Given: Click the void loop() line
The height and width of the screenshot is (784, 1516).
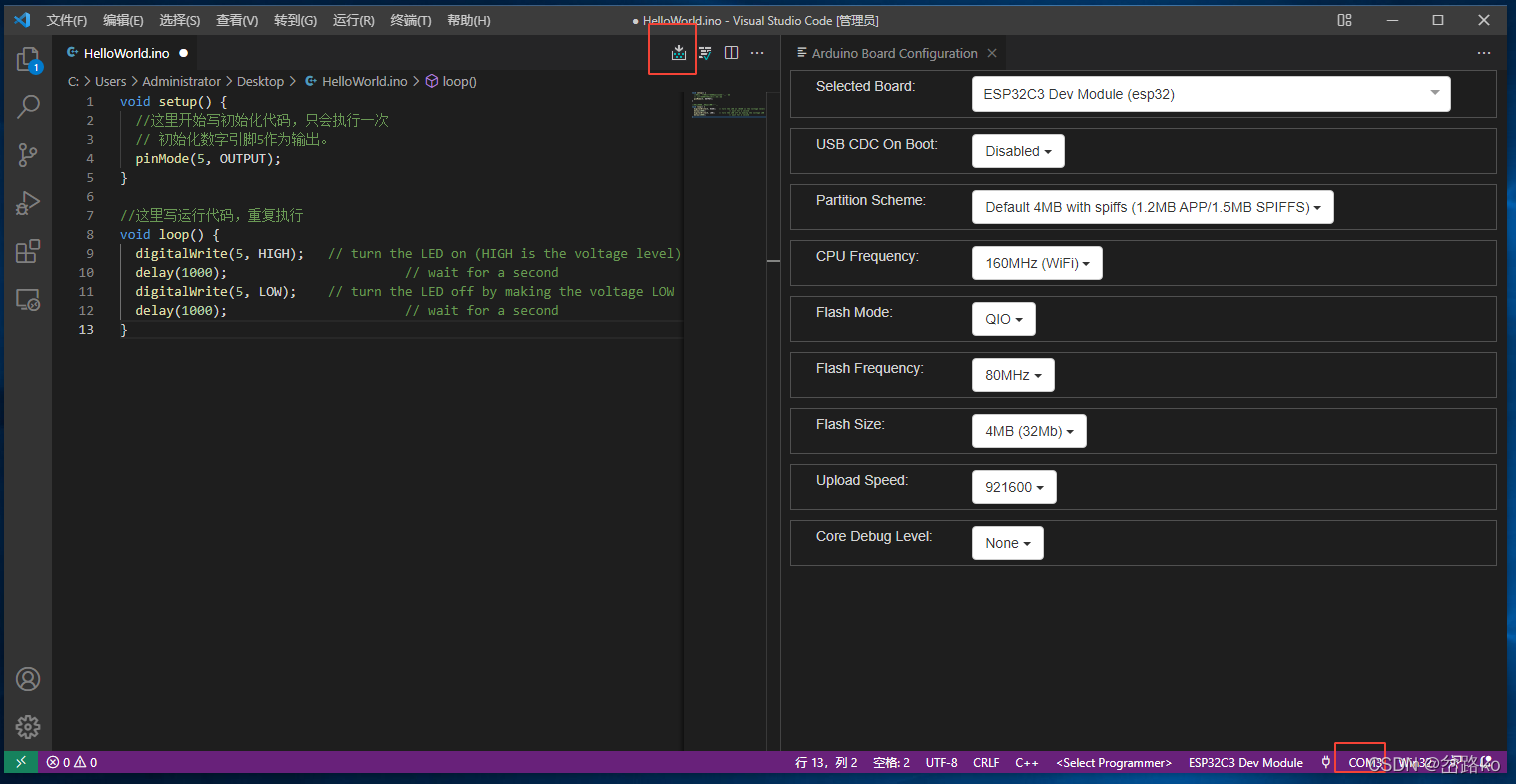Looking at the screenshot, I should pyautogui.click(x=169, y=234).
